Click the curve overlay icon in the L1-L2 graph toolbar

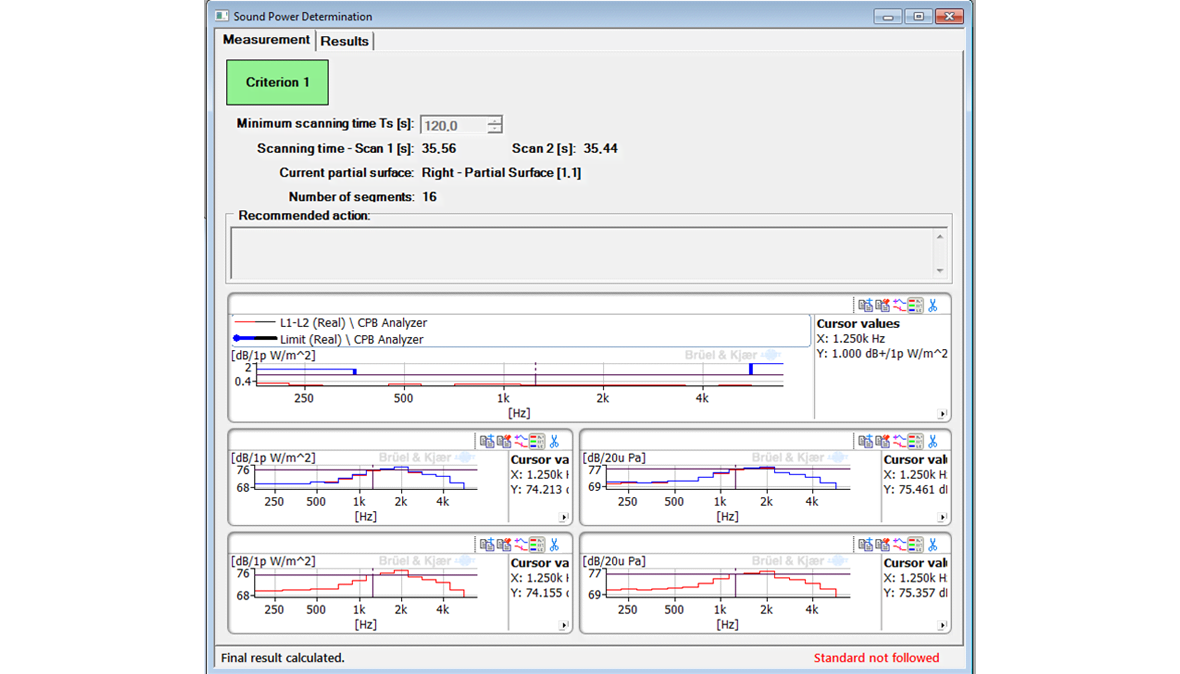pyautogui.click(x=899, y=305)
